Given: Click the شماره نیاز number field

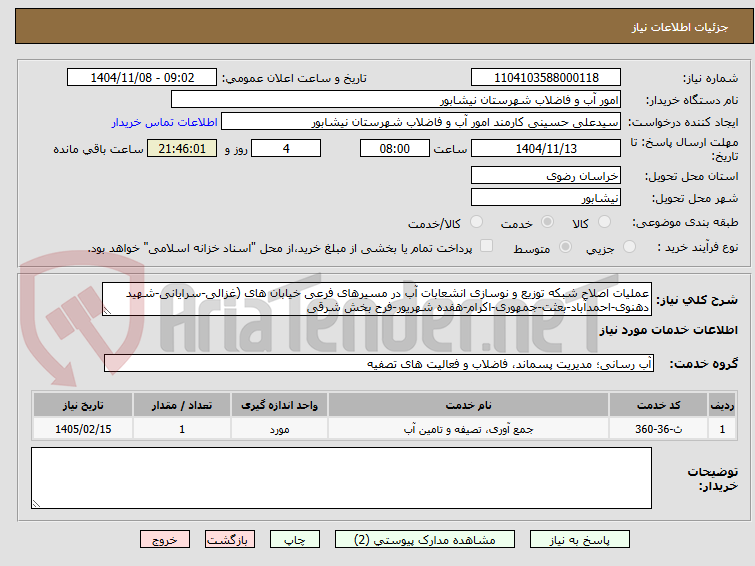Looking at the screenshot, I should (x=546, y=78).
